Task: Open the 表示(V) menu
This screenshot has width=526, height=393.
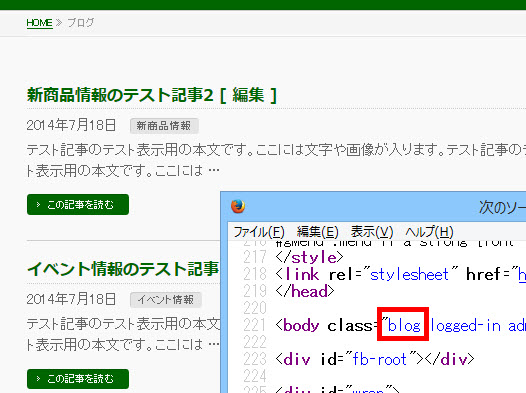Action: tap(372, 232)
